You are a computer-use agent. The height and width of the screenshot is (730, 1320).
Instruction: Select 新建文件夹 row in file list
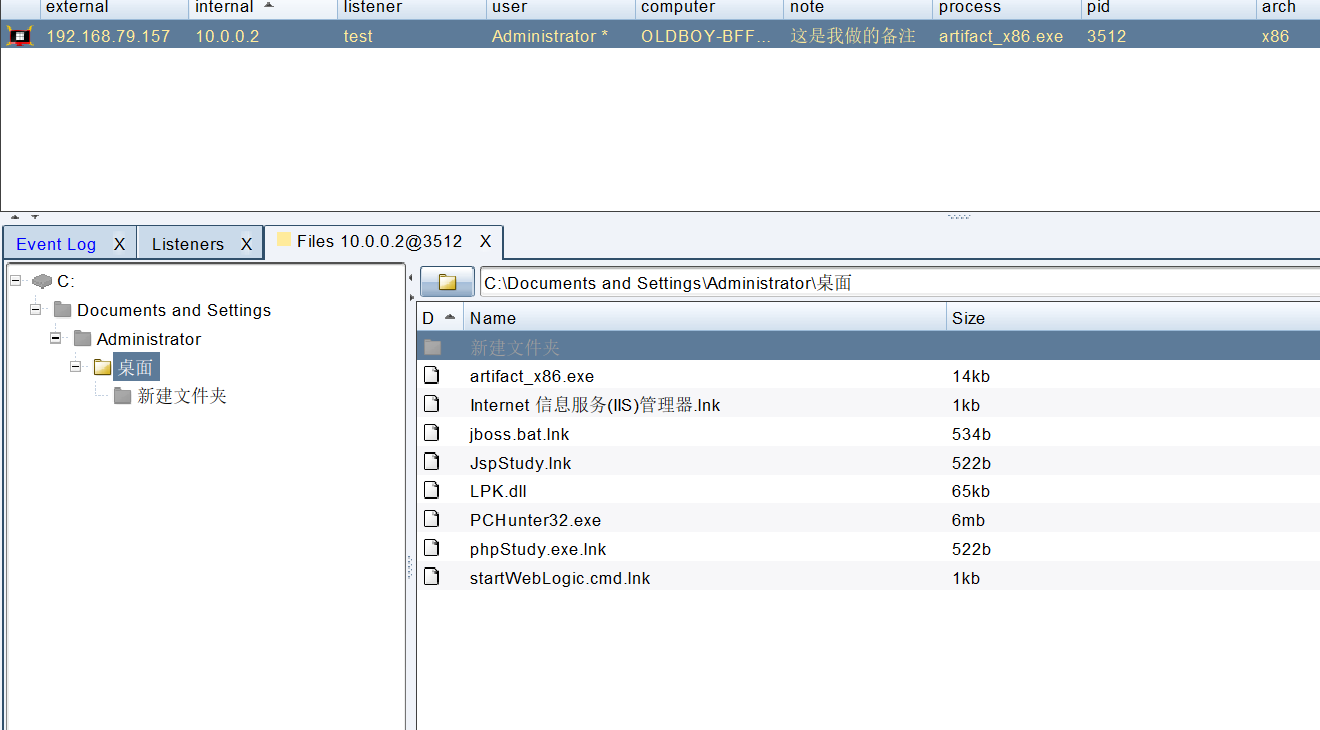(x=868, y=347)
